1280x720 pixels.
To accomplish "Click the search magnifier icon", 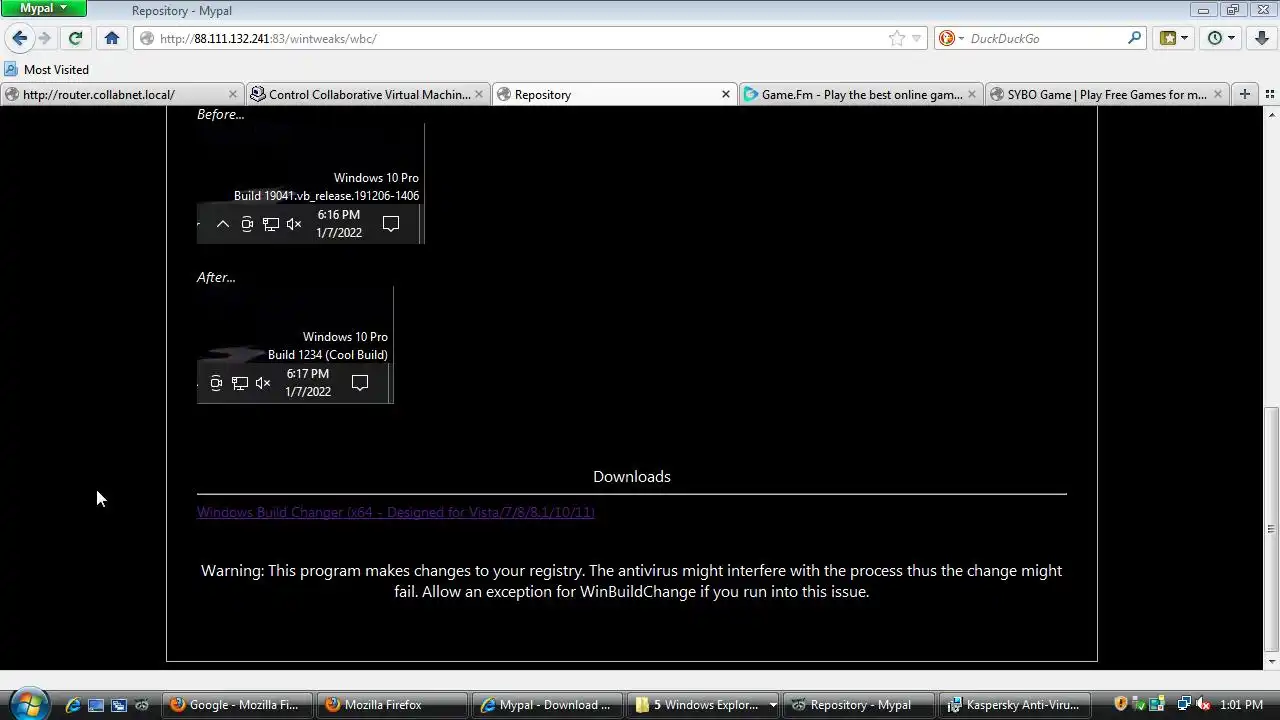I will coord(1134,38).
